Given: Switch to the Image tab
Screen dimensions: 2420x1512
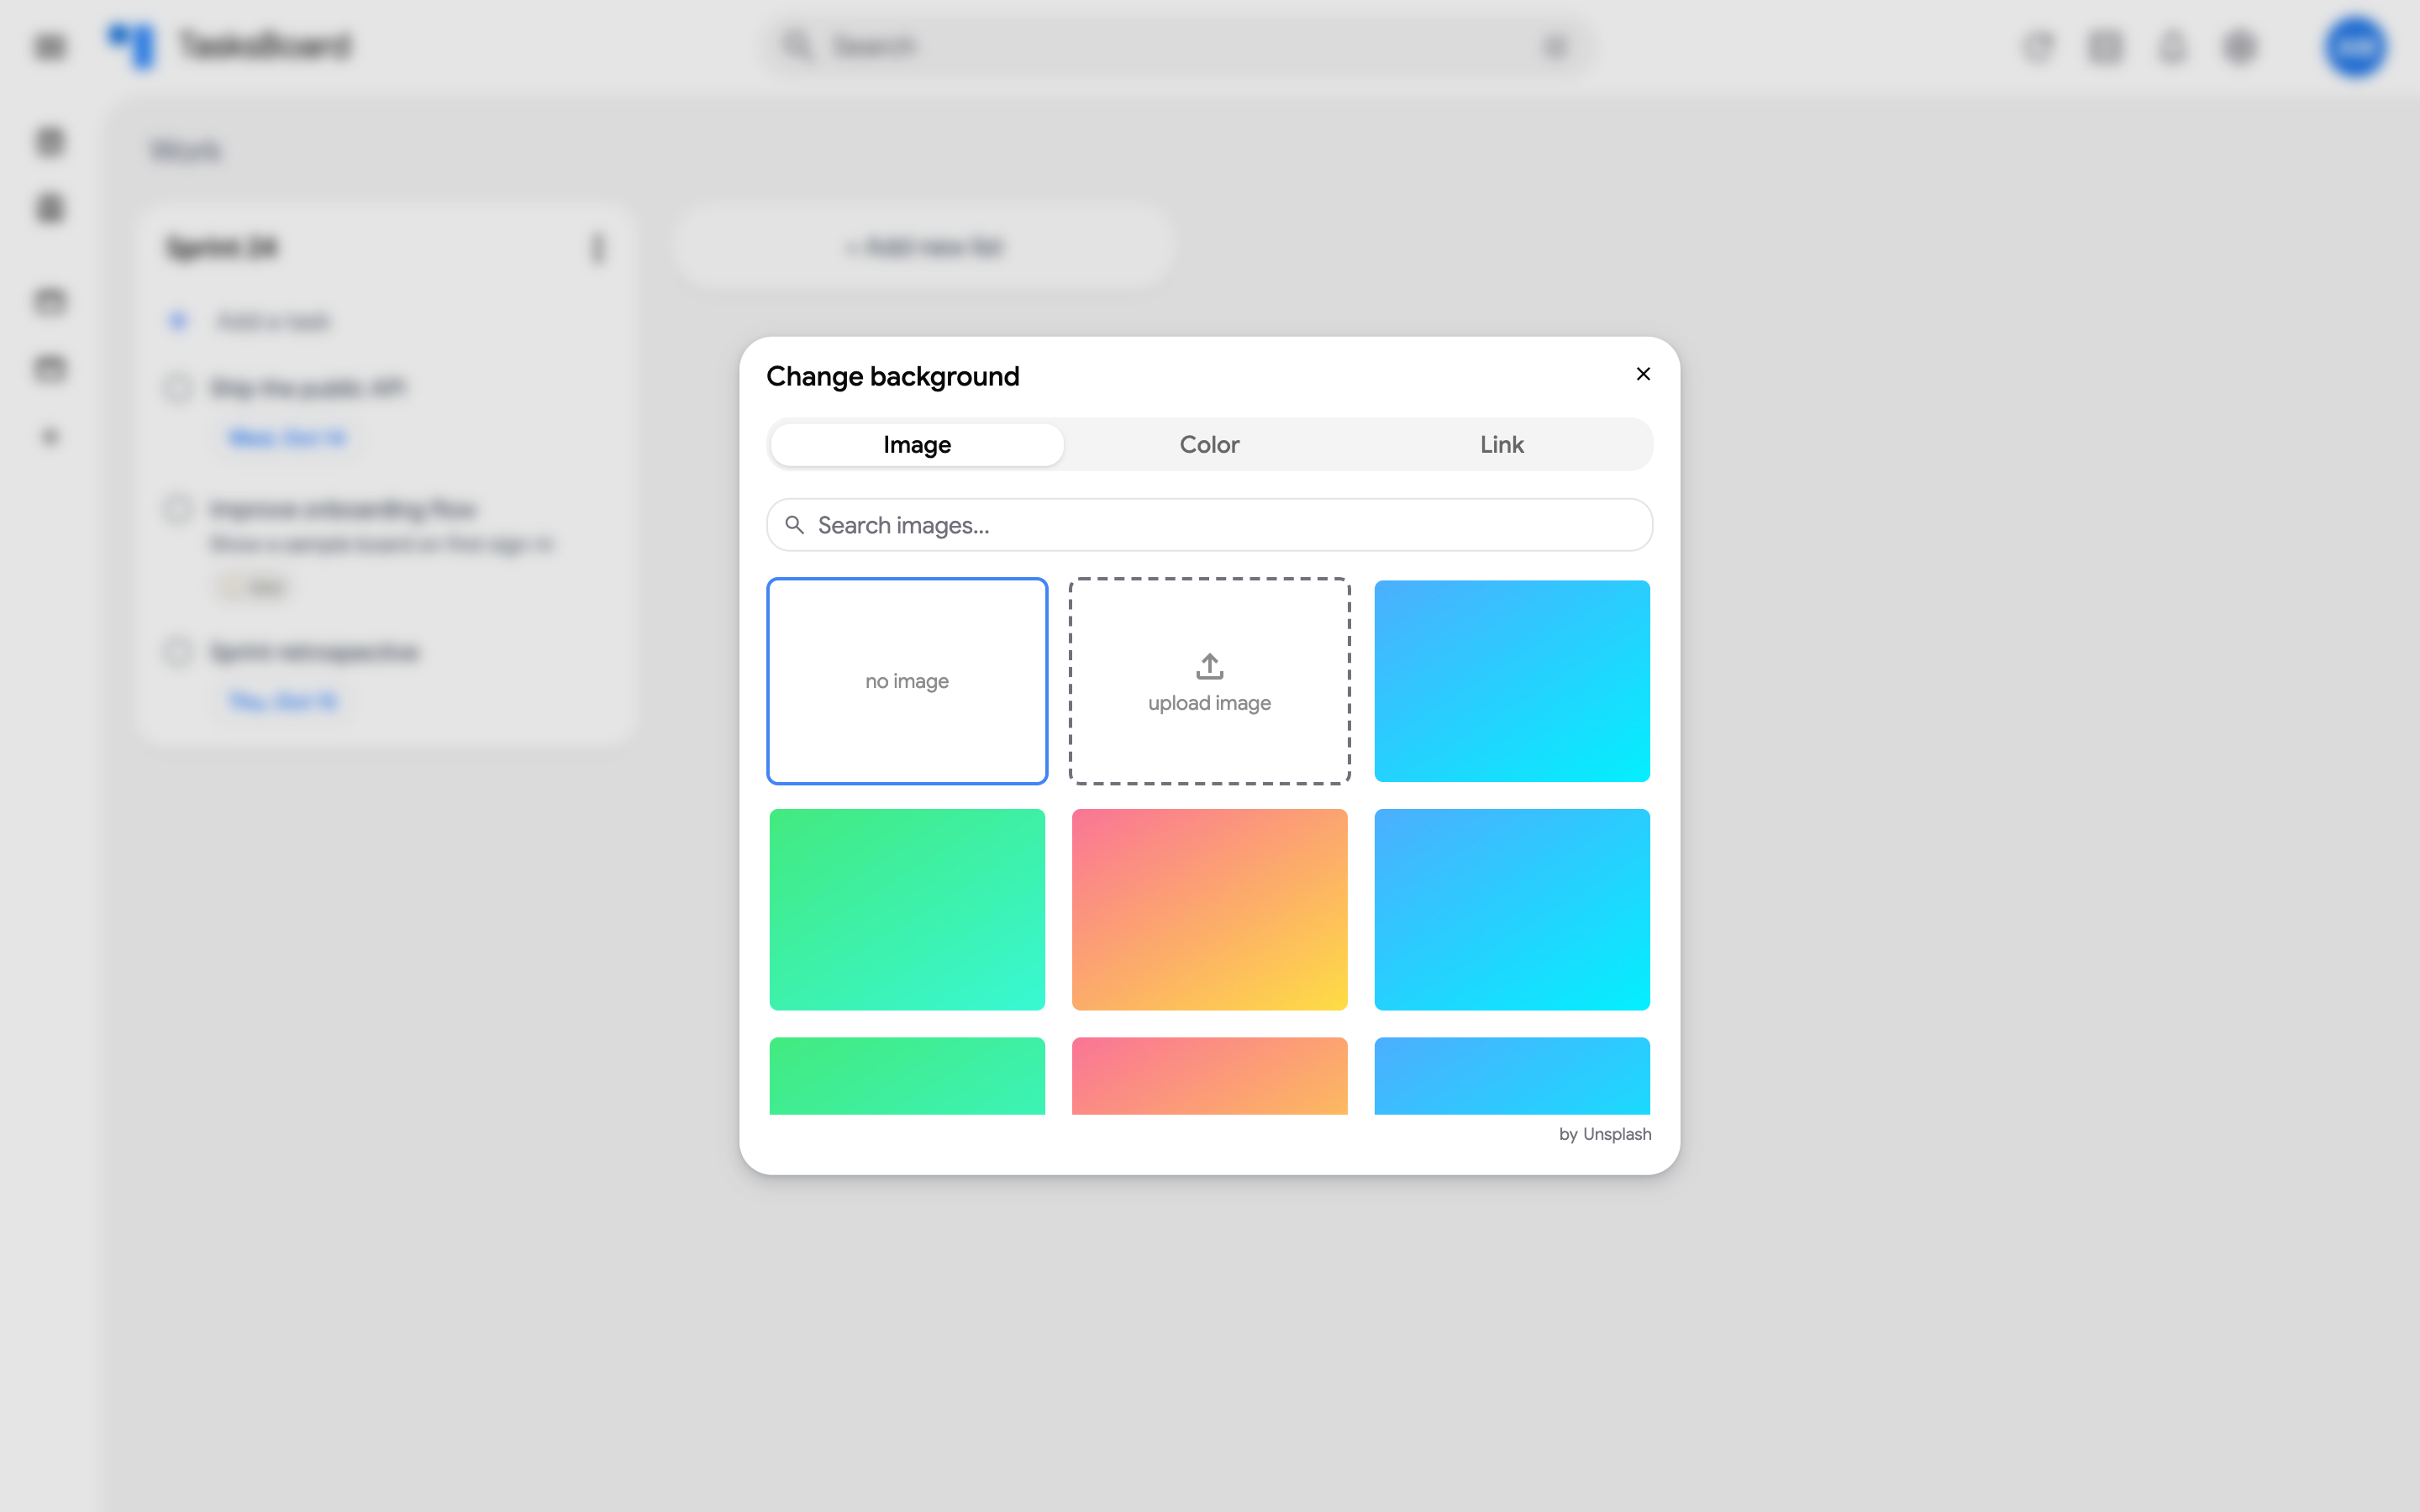Looking at the screenshot, I should (917, 444).
